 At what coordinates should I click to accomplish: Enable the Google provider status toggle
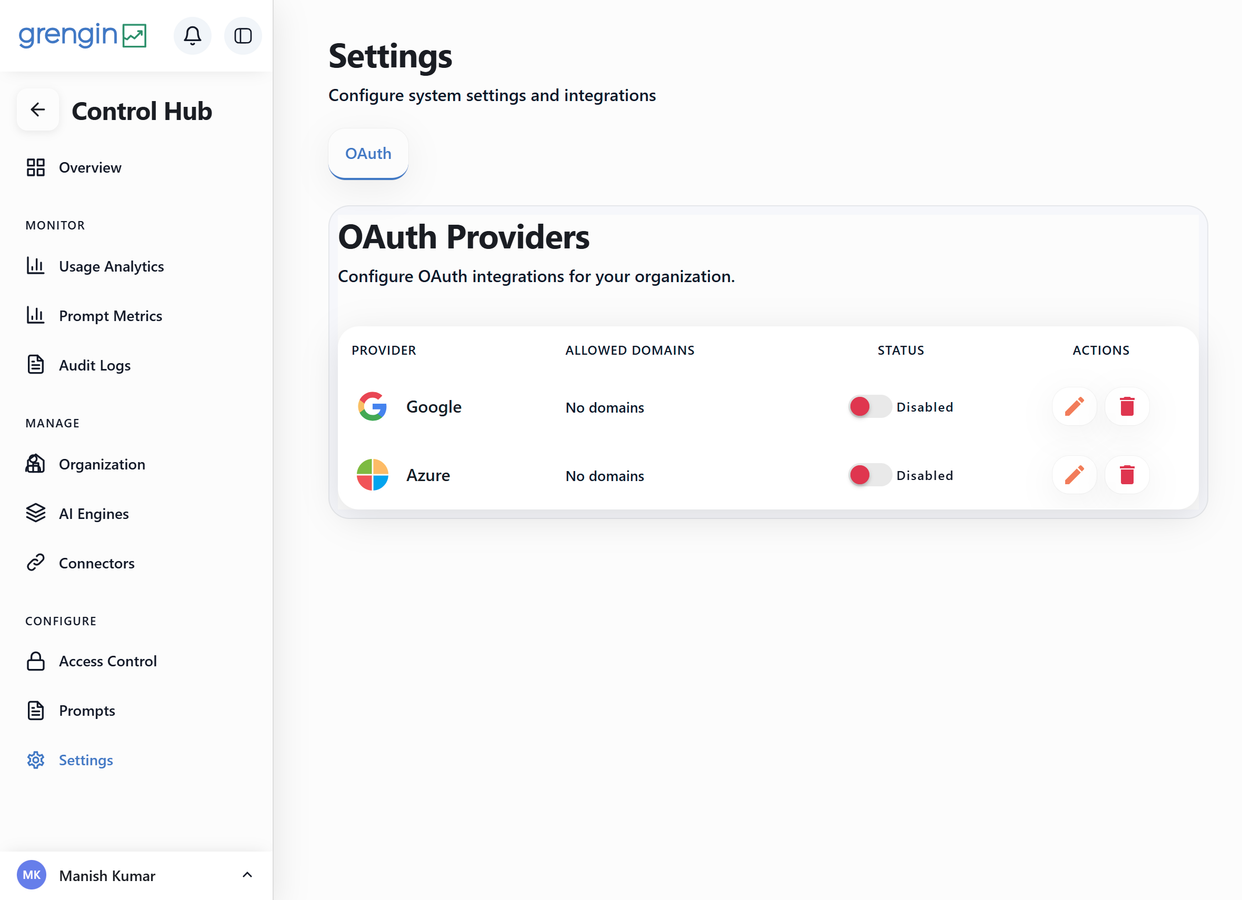(869, 407)
